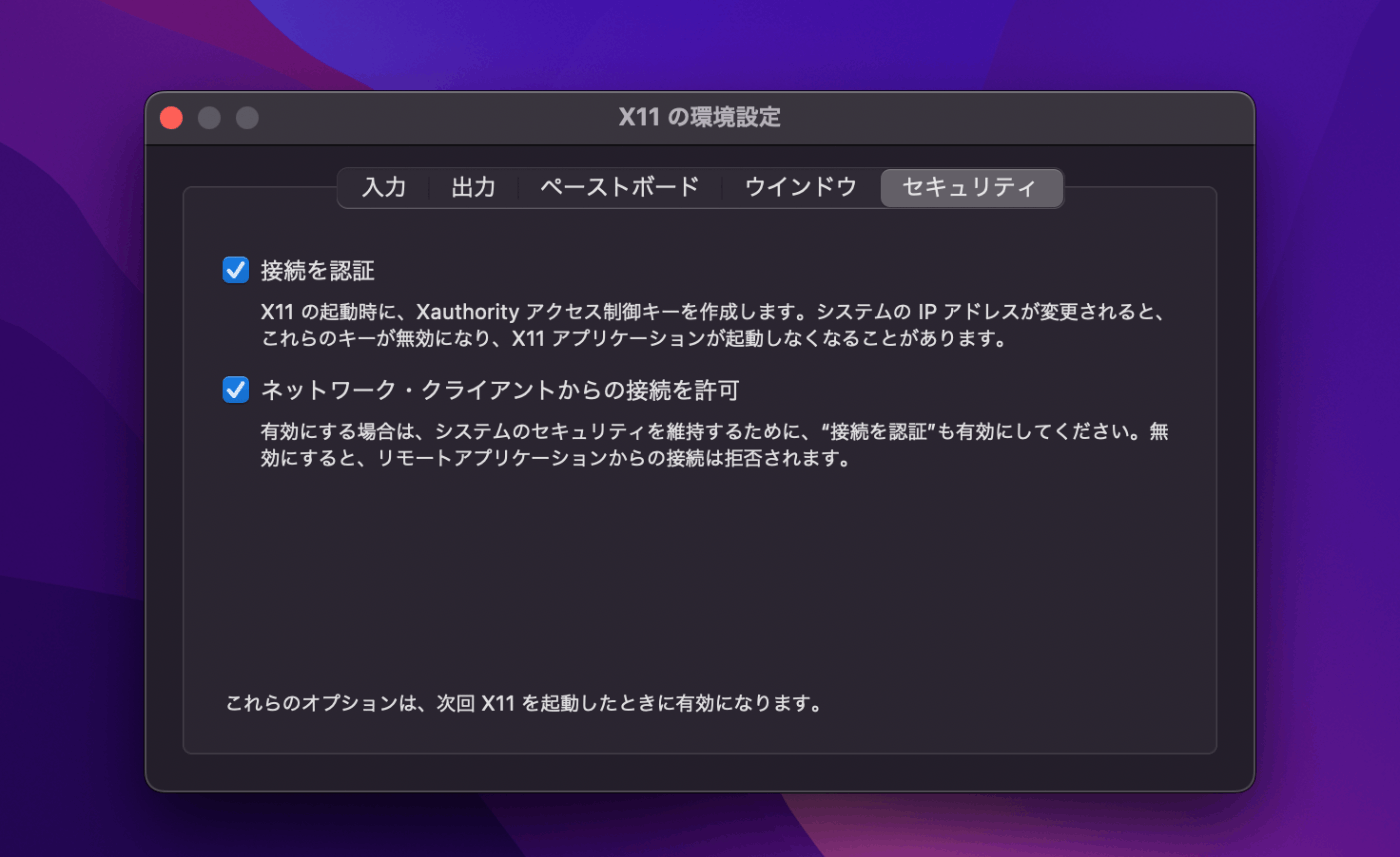Select the ペーストボード tab

point(619,188)
